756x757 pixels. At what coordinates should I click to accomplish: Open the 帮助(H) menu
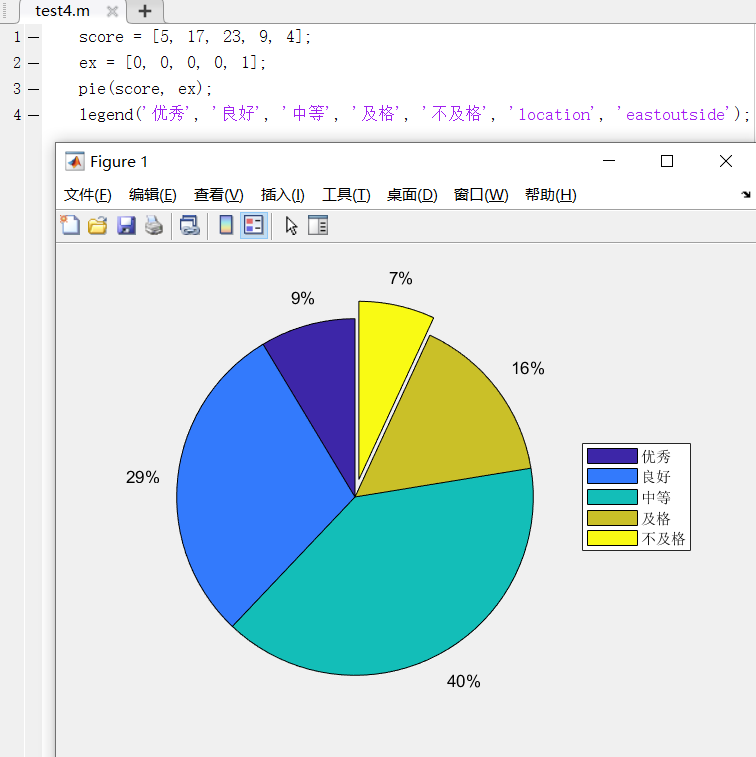click(550, 195)
